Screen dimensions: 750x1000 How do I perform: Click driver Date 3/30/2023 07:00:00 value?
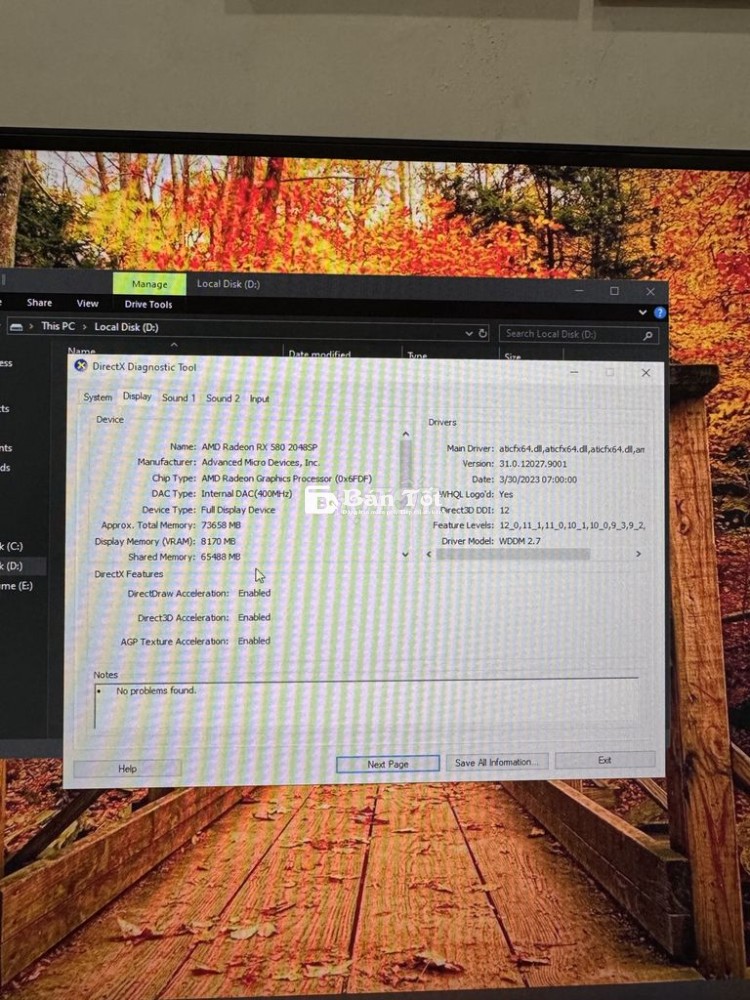coord(538,480)
